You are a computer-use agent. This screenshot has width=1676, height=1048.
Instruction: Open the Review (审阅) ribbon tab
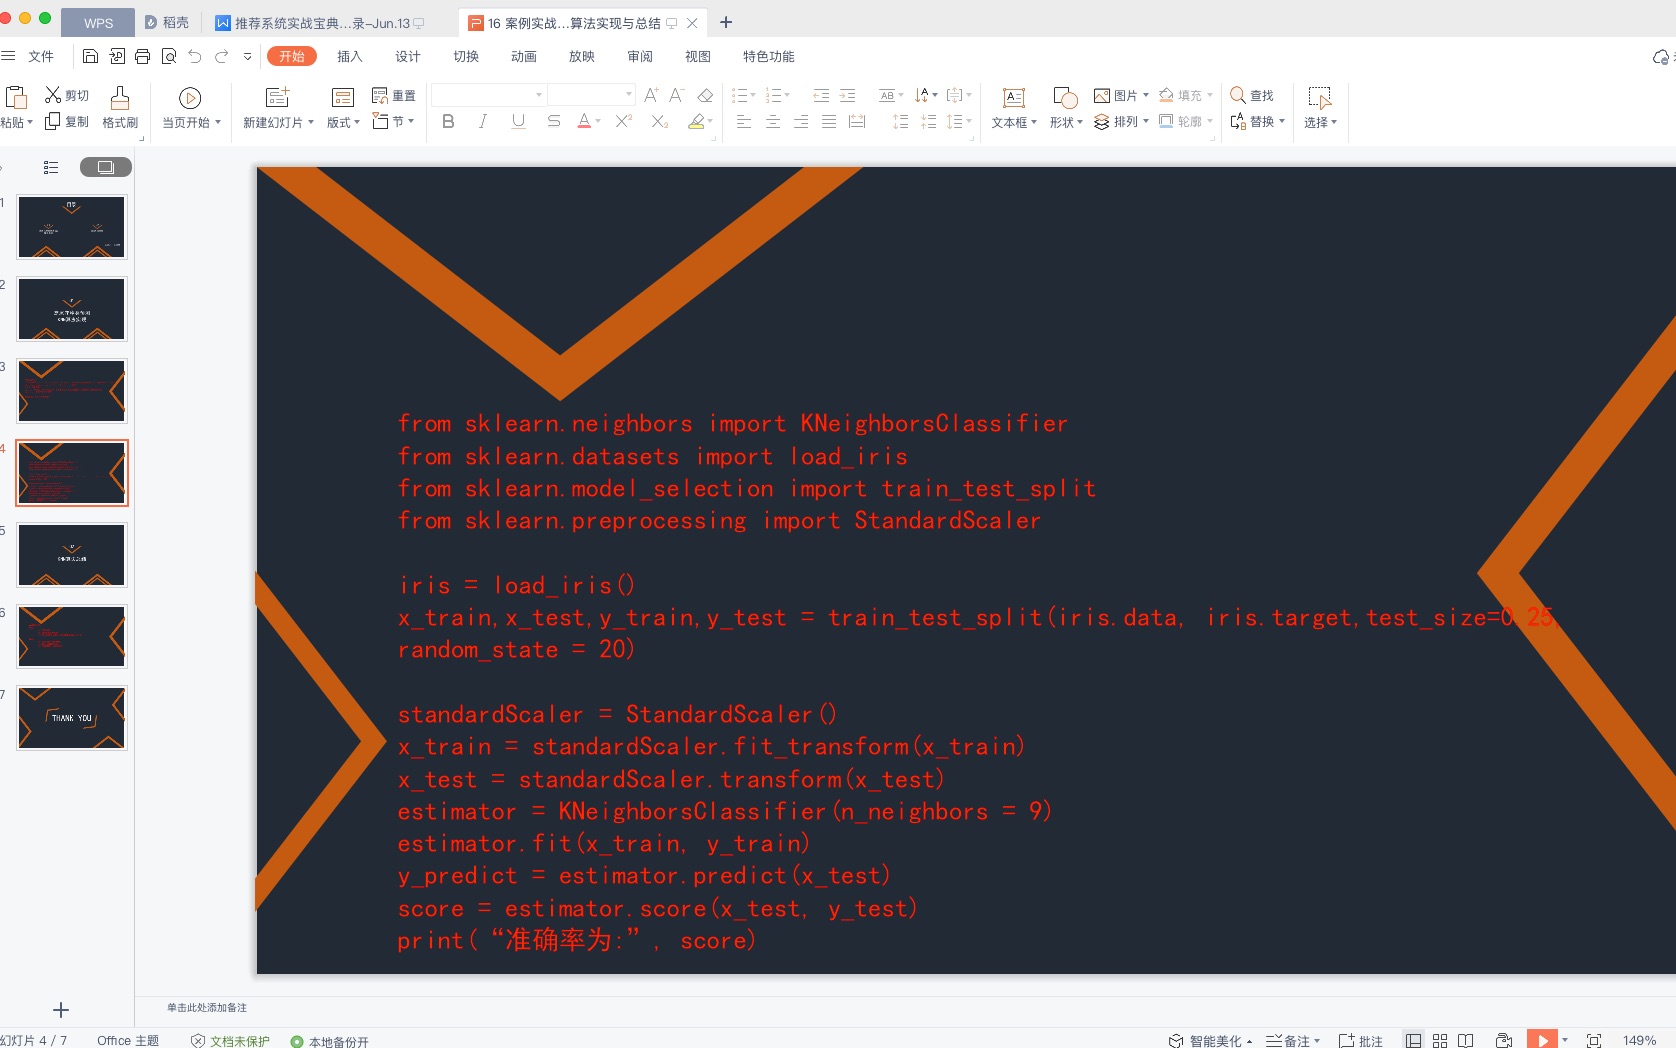(640, 56)
